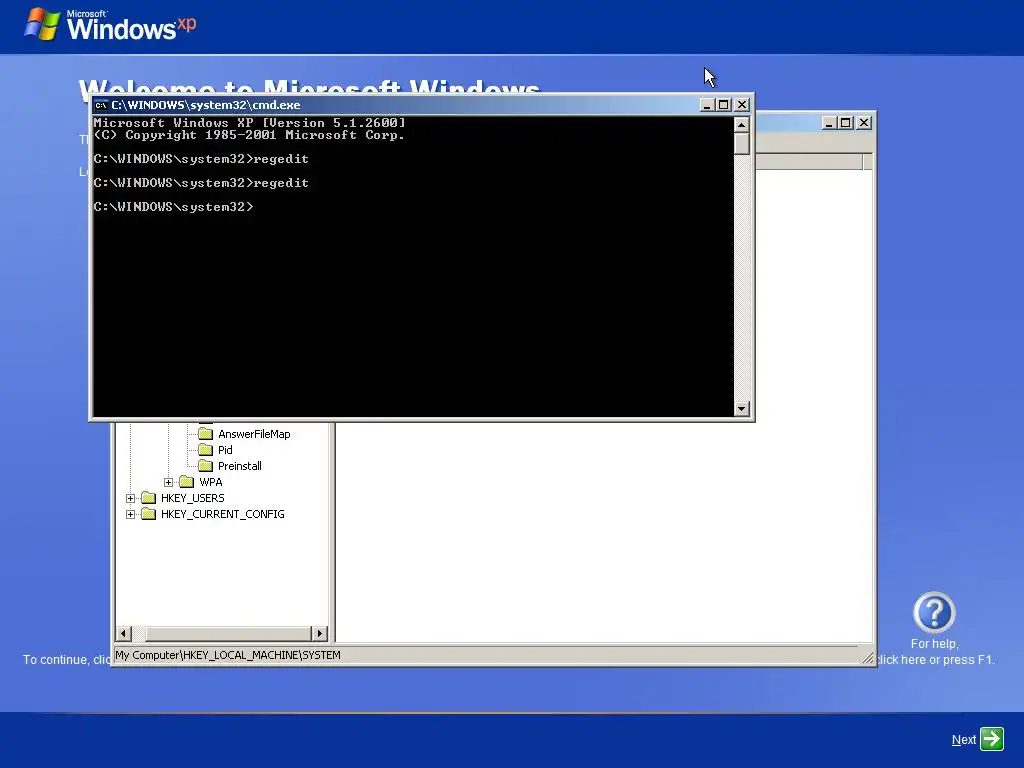Screen dimensions: 1024x768
Task: Click the HKEY_USERS label
Action: pos(193,498)
